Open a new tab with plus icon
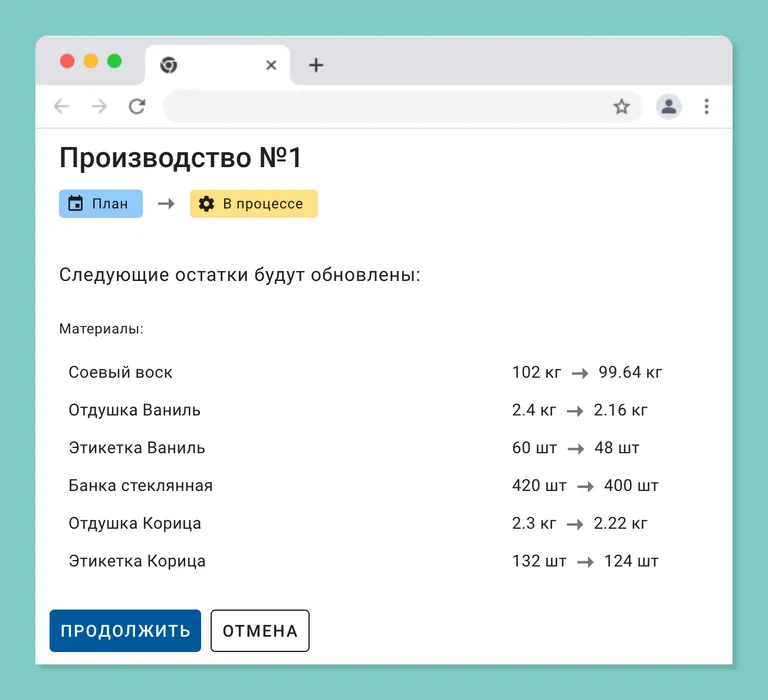 [x=316, y=65]
